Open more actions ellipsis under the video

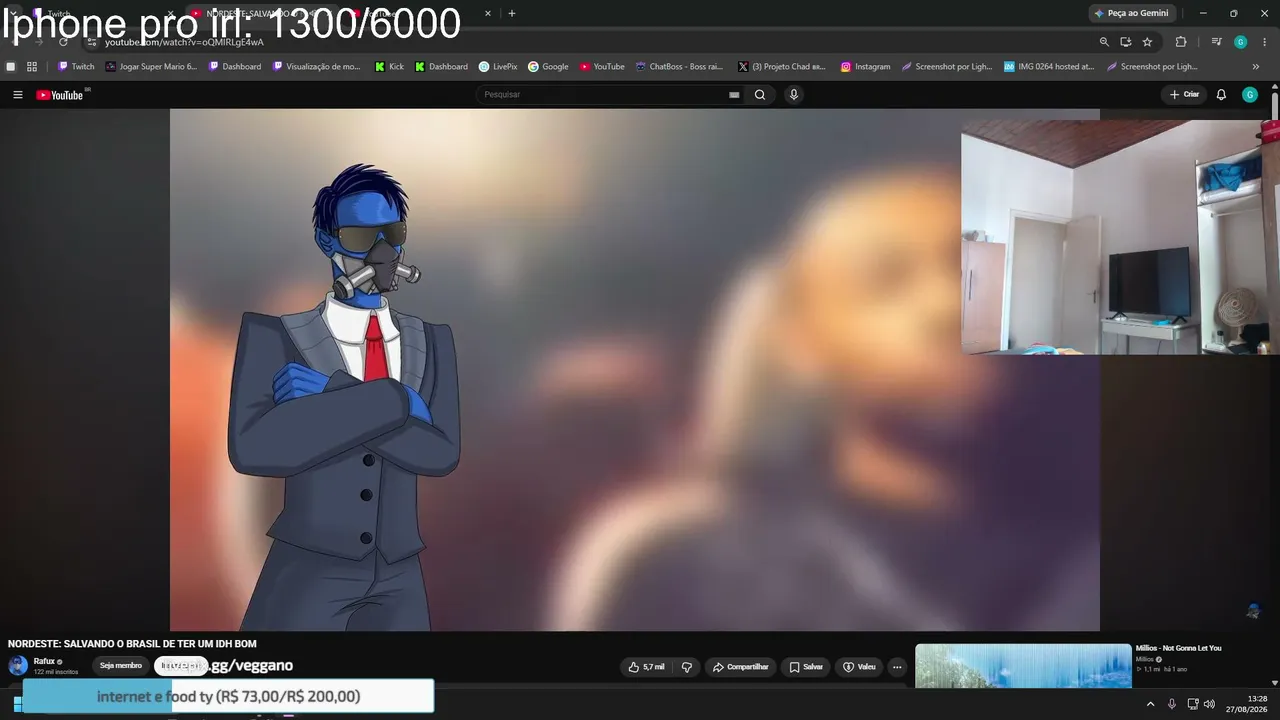897,667
